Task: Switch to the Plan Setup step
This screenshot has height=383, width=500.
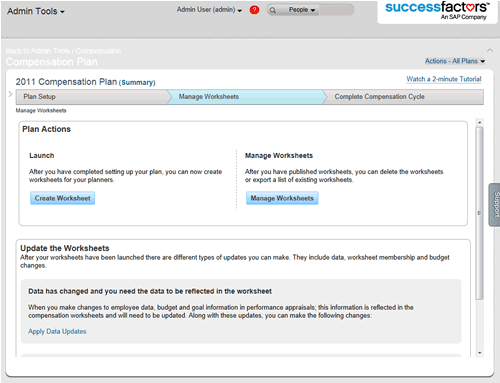Action: 92,97
